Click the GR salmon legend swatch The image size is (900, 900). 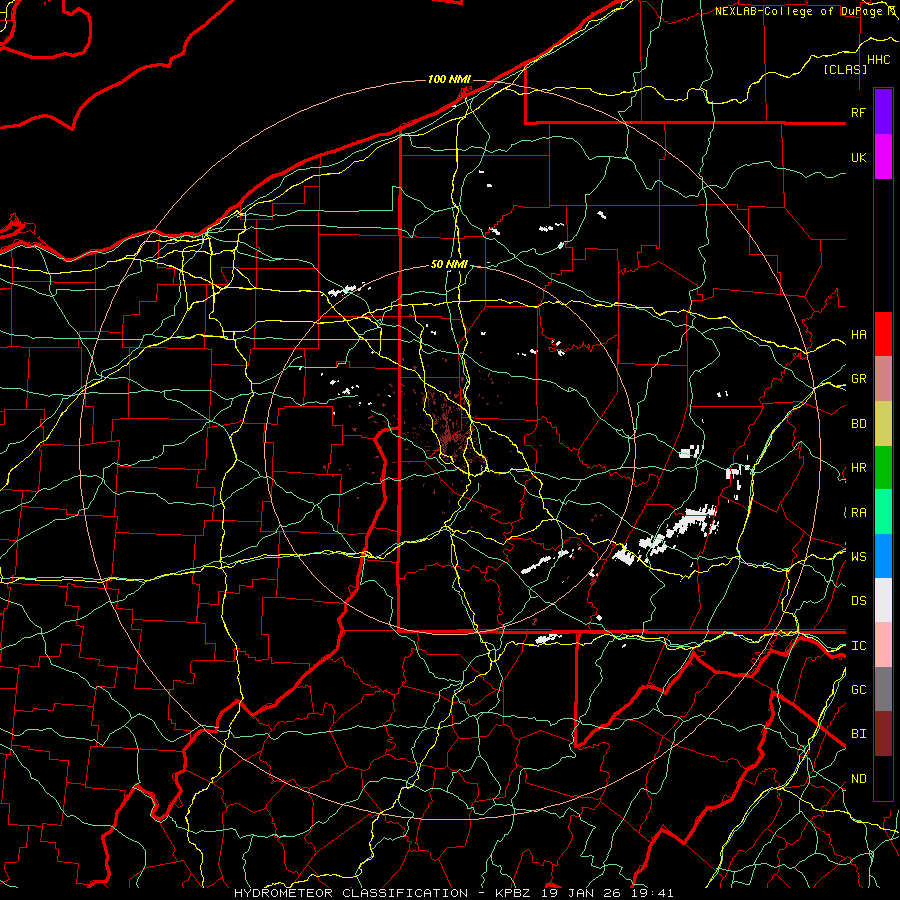tap(883, 379)
